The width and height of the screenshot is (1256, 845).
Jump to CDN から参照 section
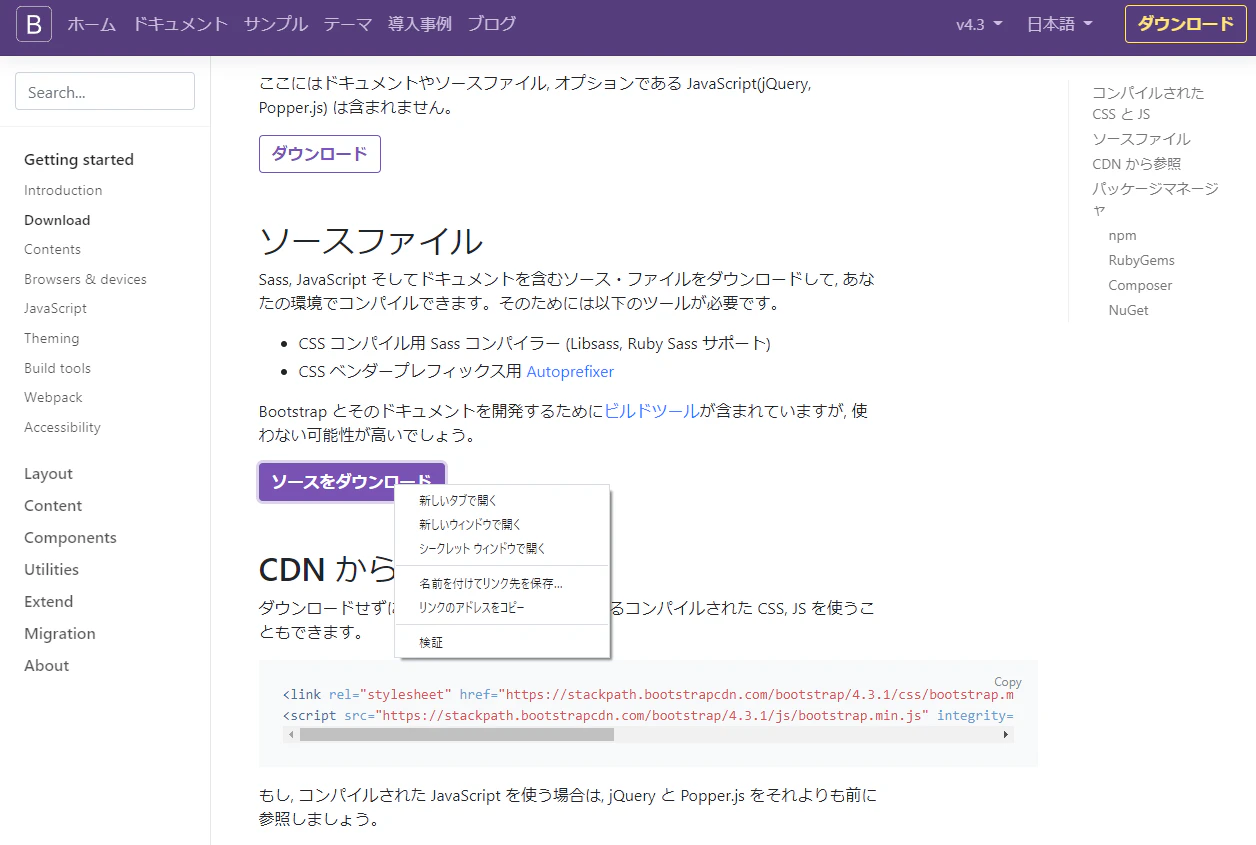[1136, 164]
